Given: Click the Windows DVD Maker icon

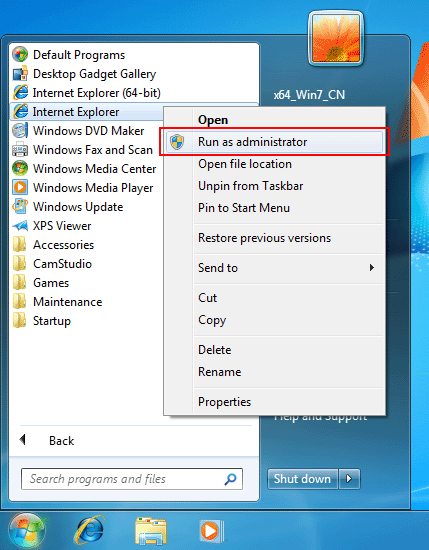Looking at the screenshot, I should (20, 130).
